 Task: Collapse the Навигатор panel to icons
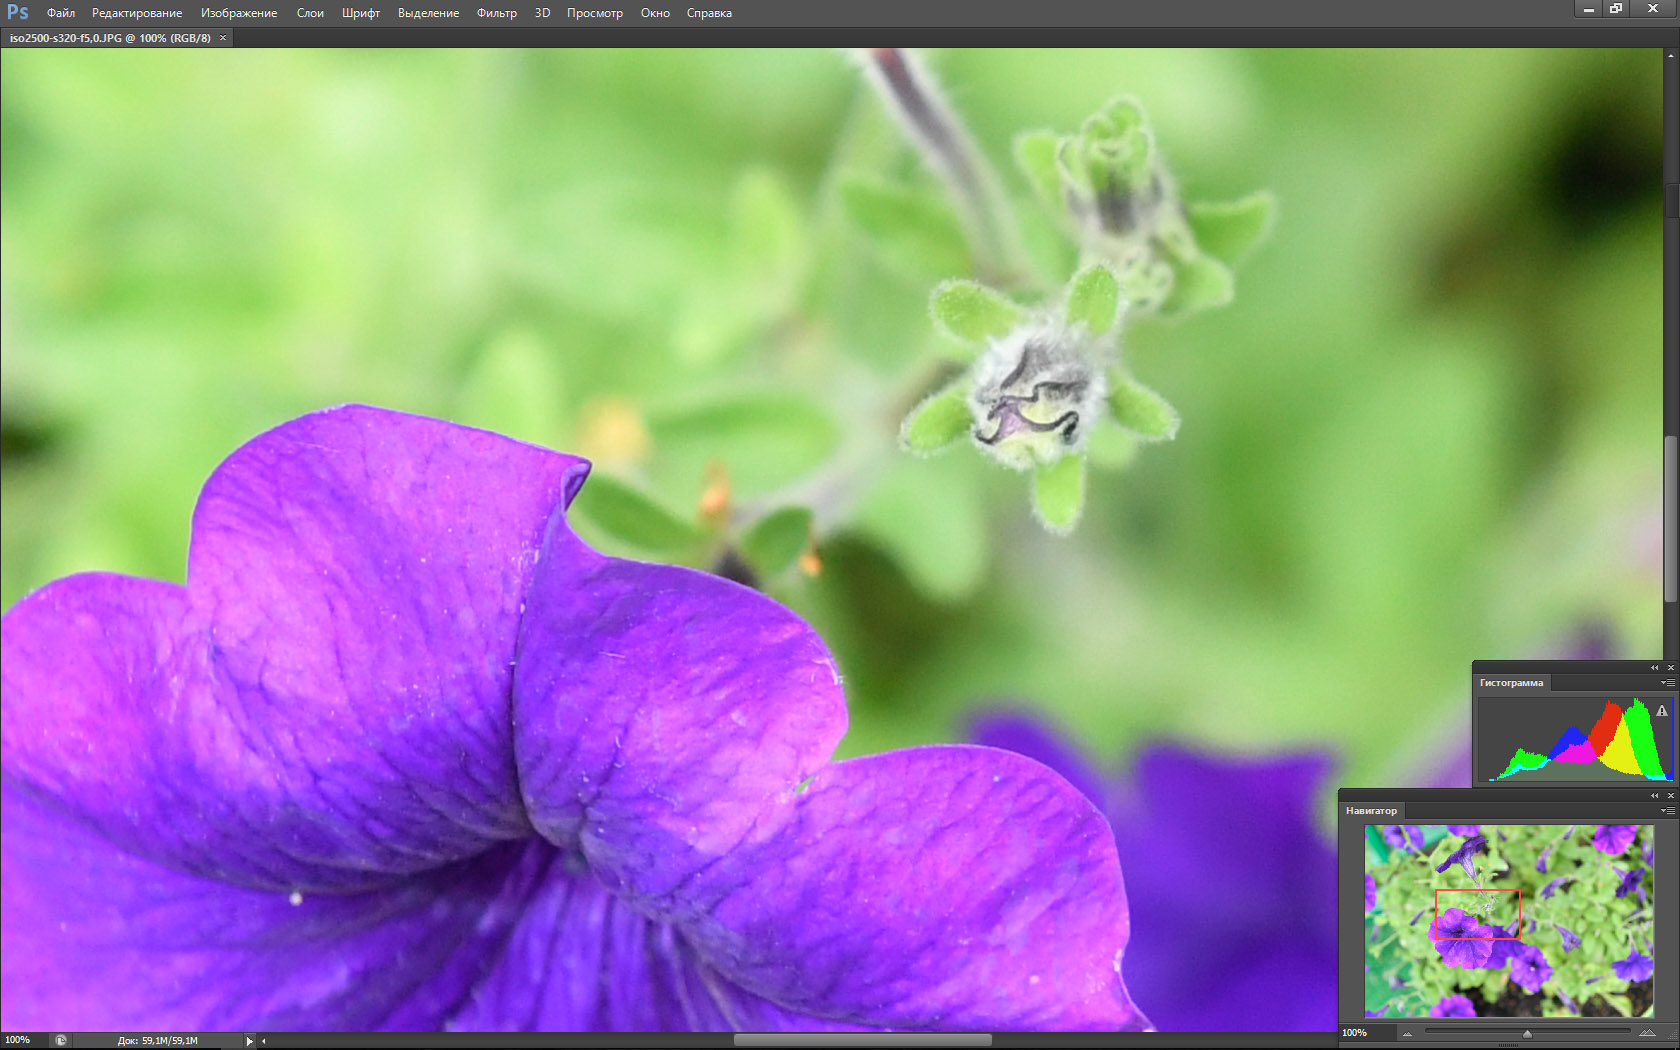(1654, 795)
